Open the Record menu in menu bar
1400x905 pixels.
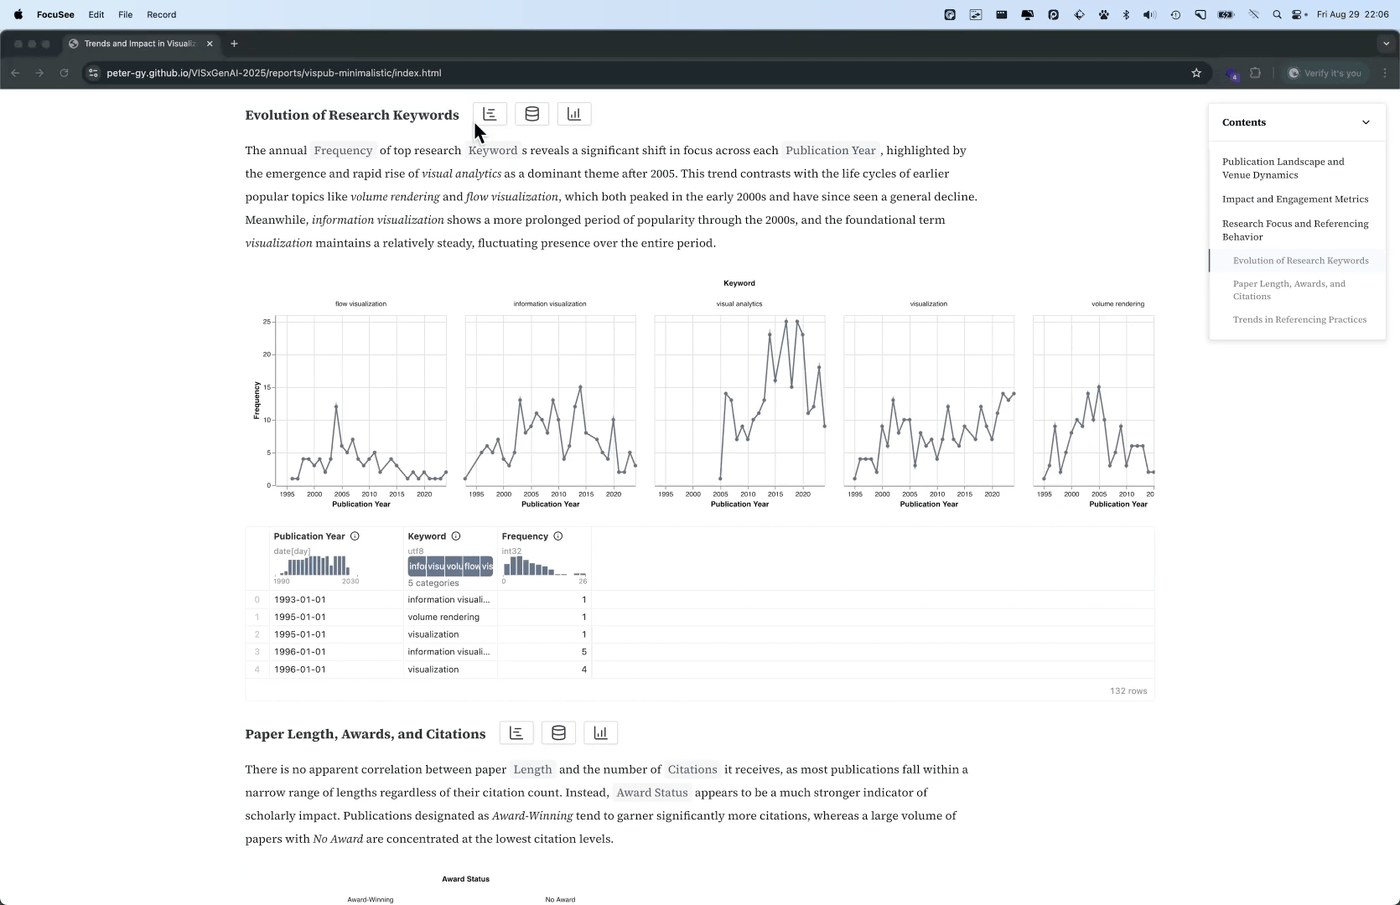[161, 15]
